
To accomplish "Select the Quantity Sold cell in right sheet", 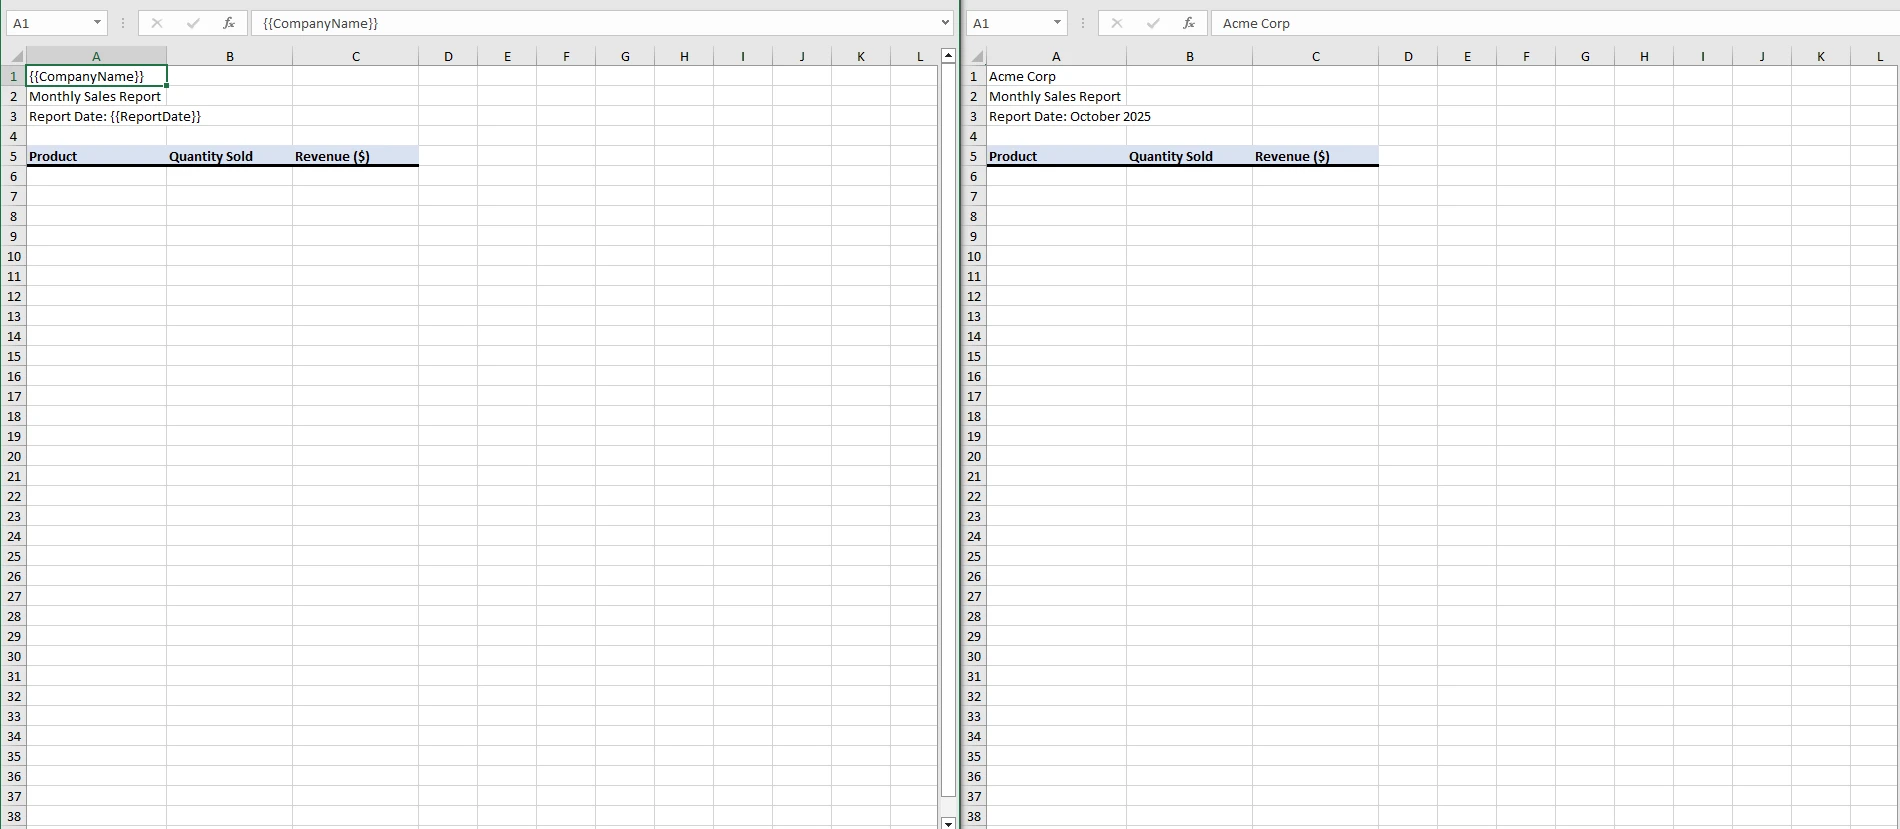I will pos(1189,156).
